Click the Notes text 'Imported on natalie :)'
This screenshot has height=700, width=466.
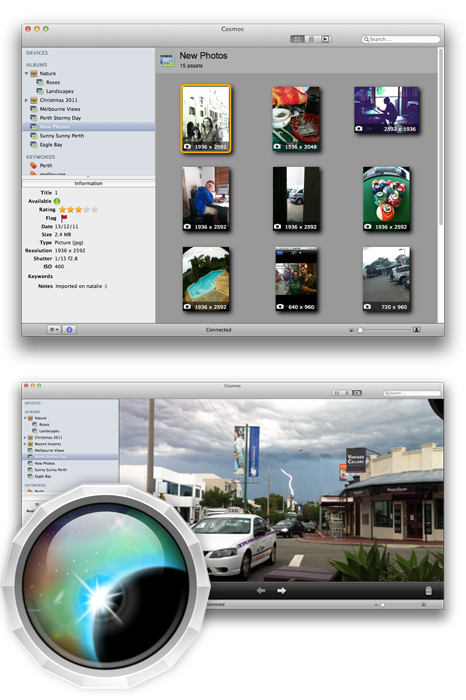(81, 286)
